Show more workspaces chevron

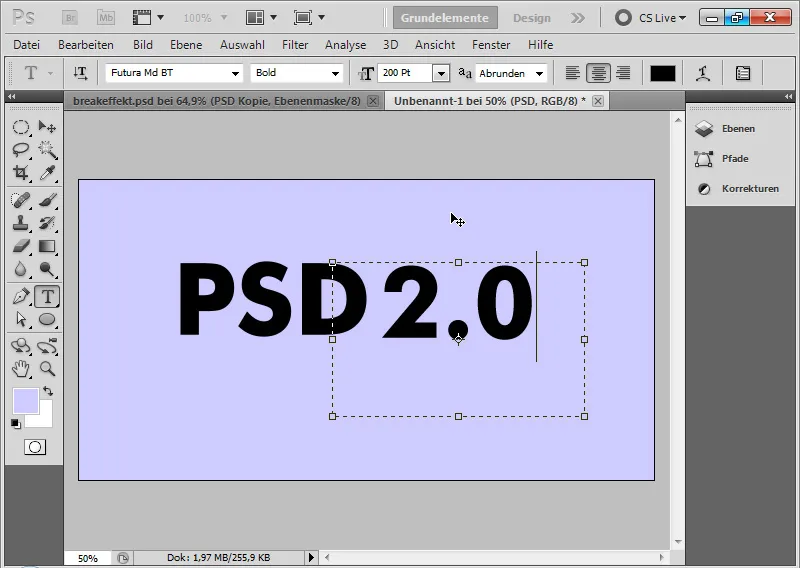578,18
